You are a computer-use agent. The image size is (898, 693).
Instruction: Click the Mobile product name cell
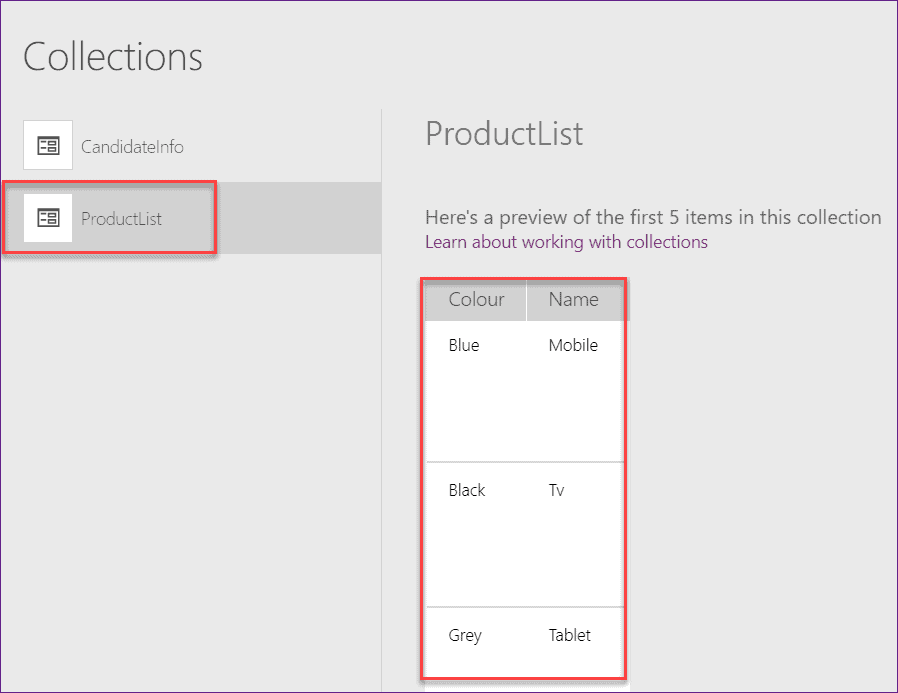(572, 345)
